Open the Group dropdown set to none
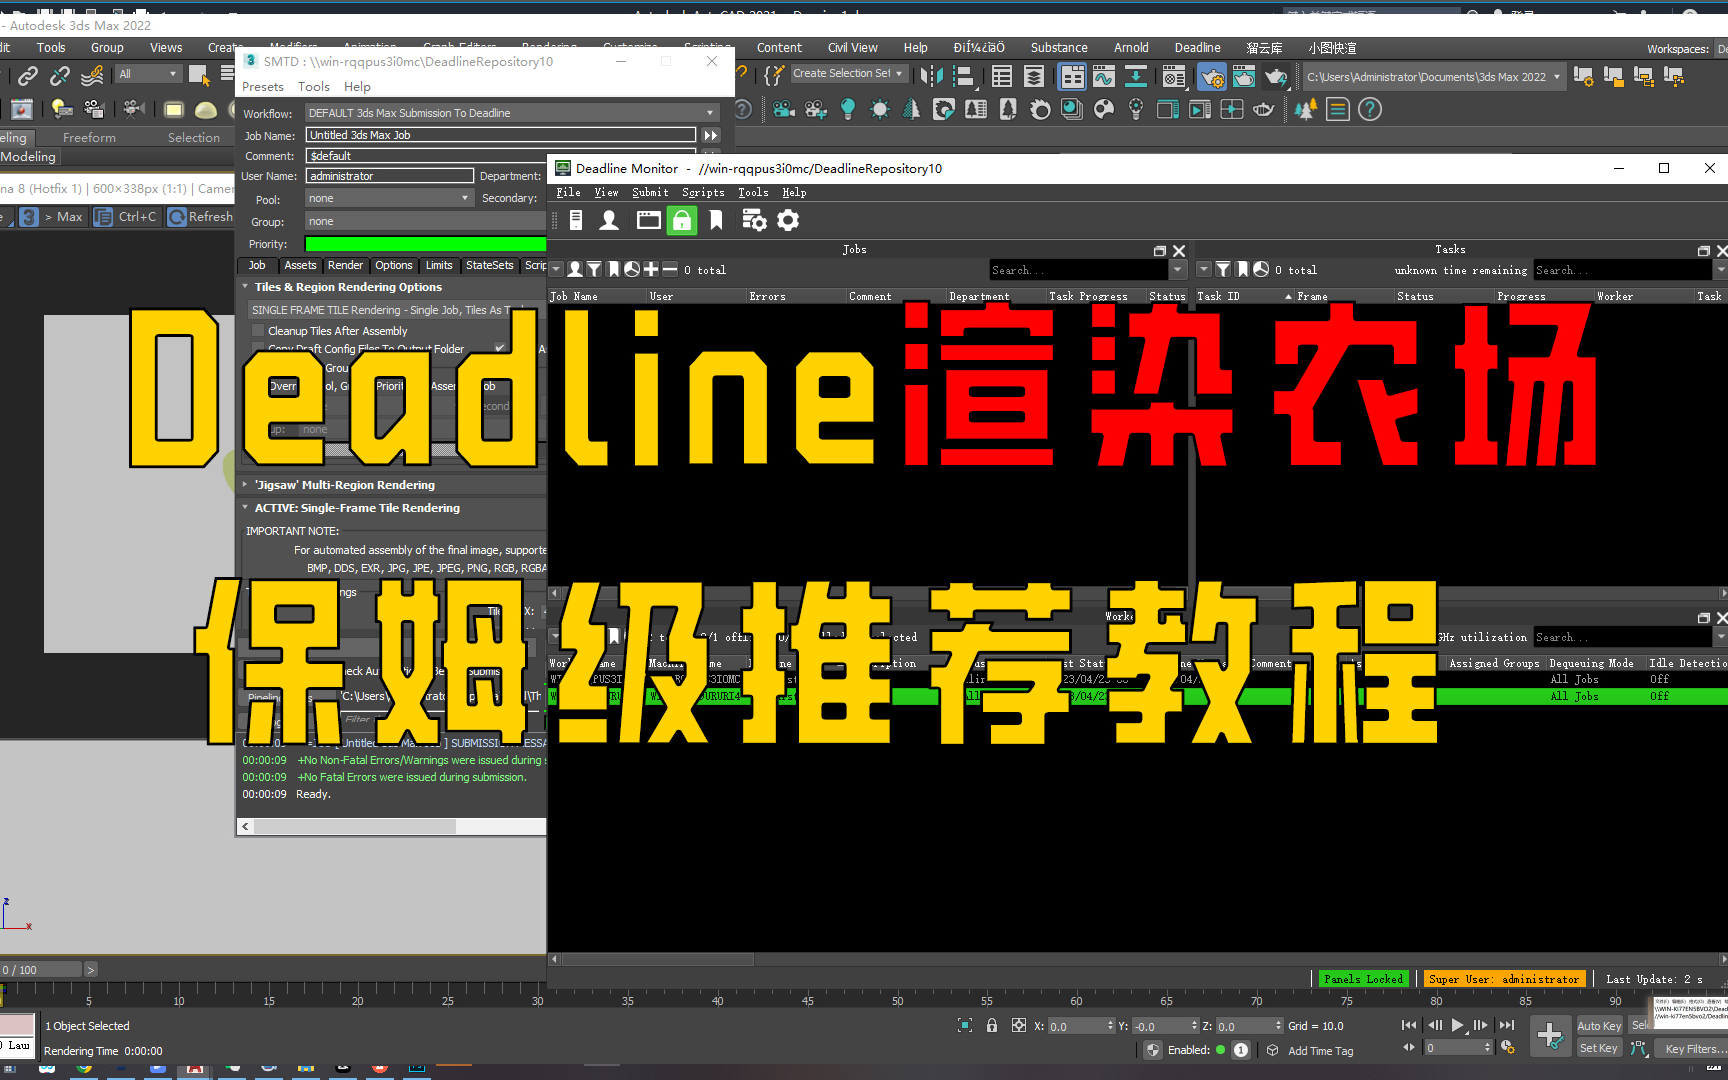This screenshot has width=1728, height=1080. point(425,221)
